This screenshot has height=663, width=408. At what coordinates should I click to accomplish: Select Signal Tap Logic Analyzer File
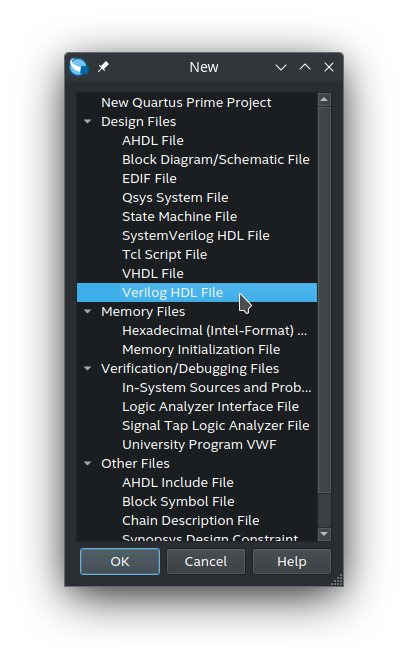tap(216, 426)
